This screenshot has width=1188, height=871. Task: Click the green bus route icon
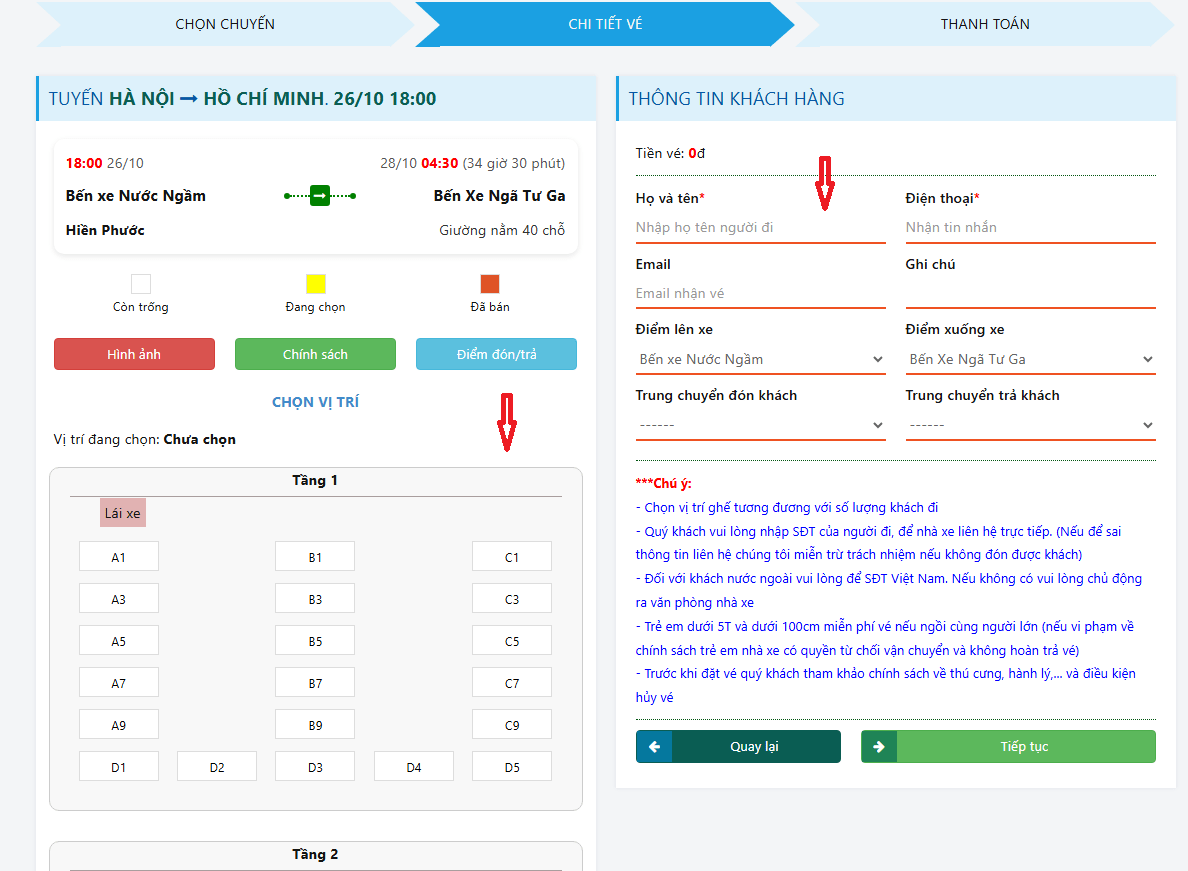(320, 196)
